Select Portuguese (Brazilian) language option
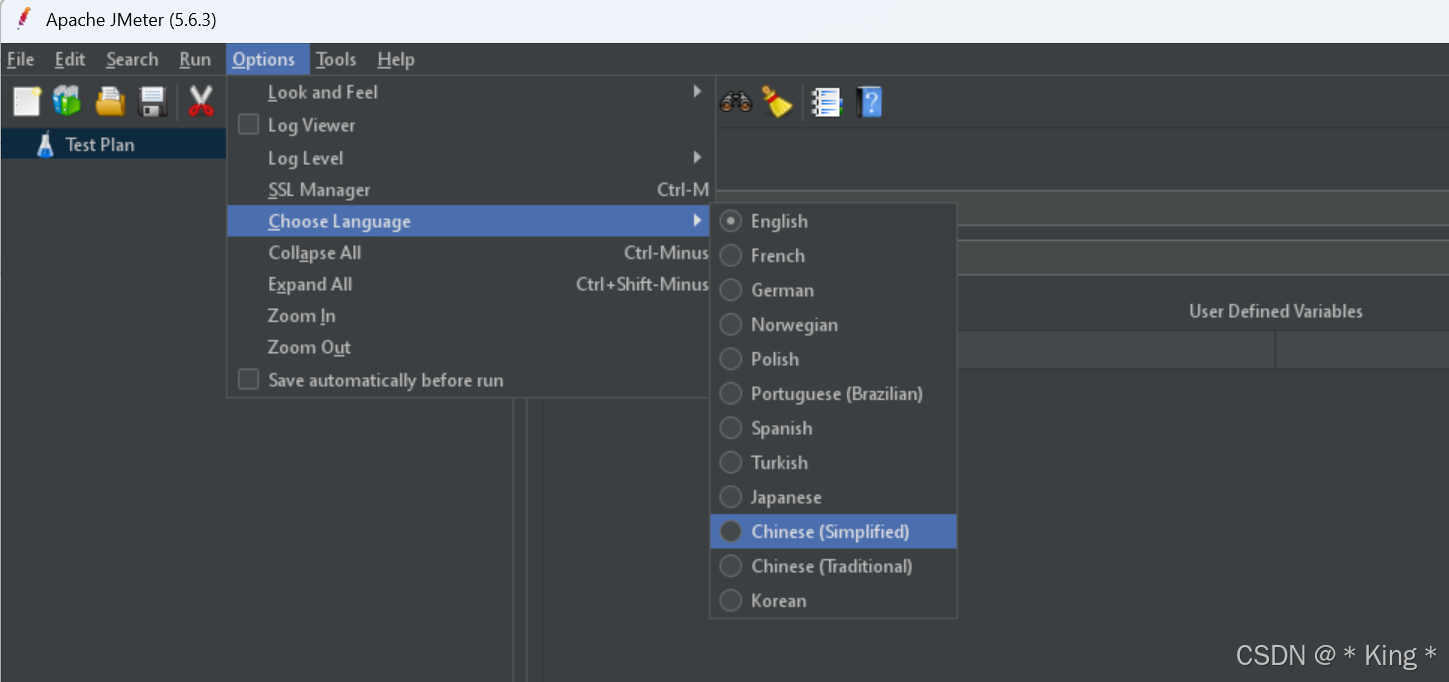1449x682 pixels. tap(833, 394)
